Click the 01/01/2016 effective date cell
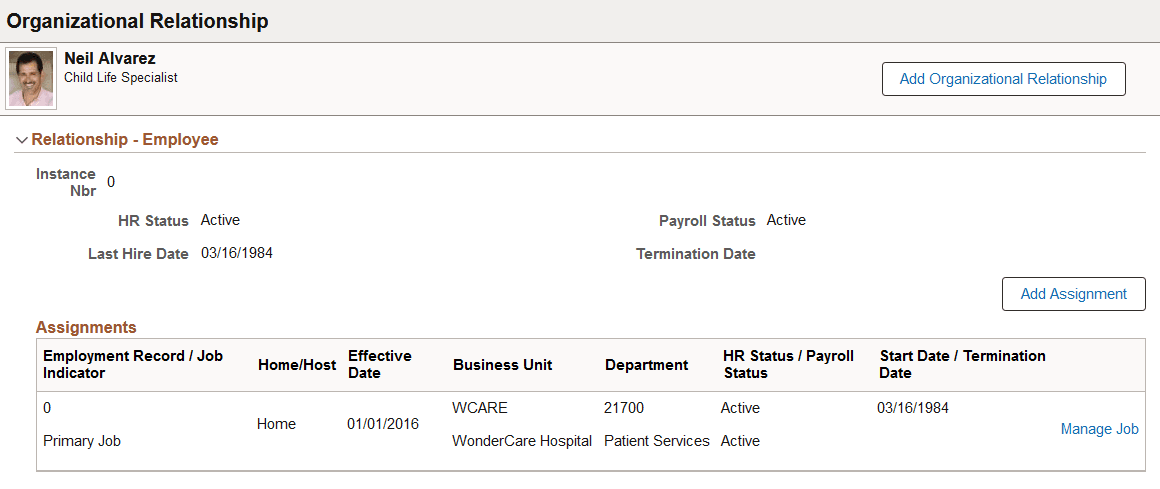 (x=382, y=424)
